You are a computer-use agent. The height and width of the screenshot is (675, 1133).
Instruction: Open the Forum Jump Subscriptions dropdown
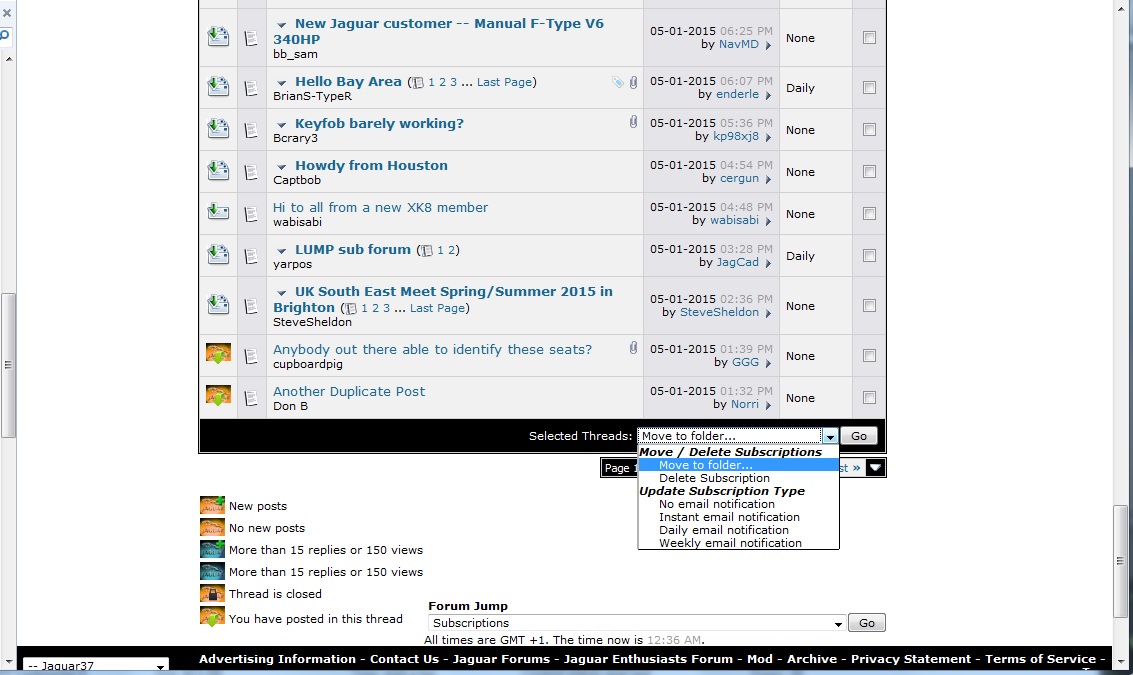pos(637,623)
